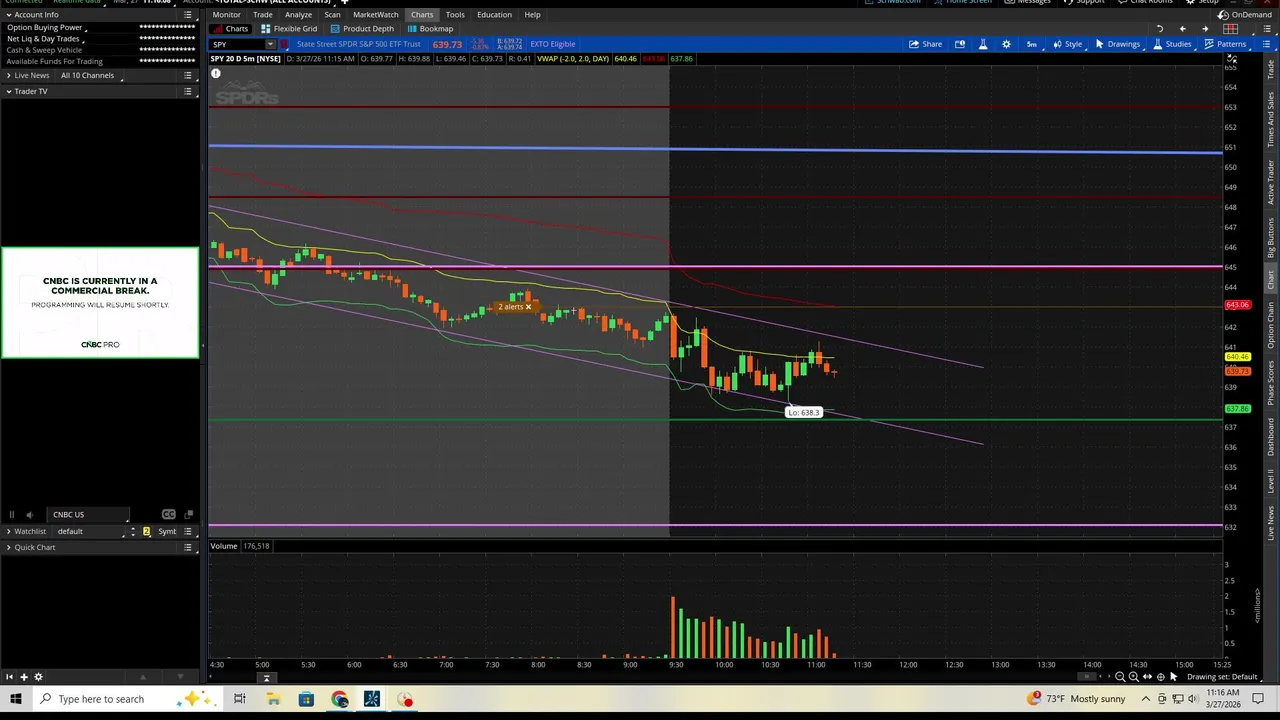Select the Product Depth subtab

(x=362, y=28)
